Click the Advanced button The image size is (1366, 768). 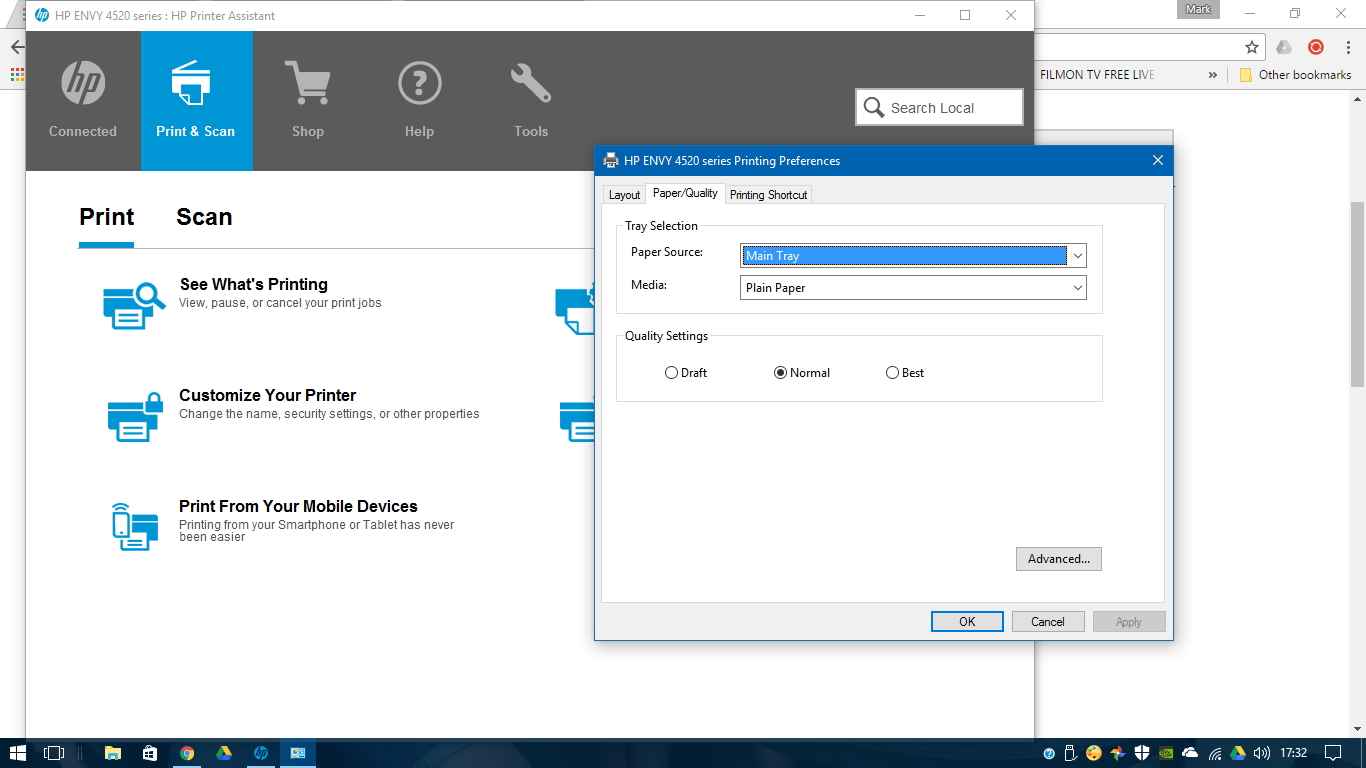tap(1059, 559)
